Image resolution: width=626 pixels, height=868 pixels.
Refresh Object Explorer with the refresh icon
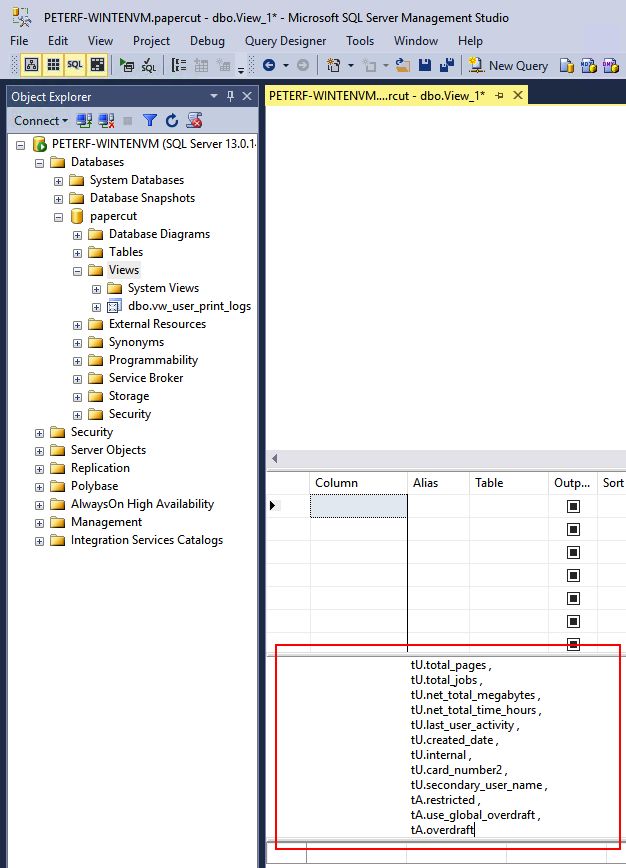pos(172,120)
